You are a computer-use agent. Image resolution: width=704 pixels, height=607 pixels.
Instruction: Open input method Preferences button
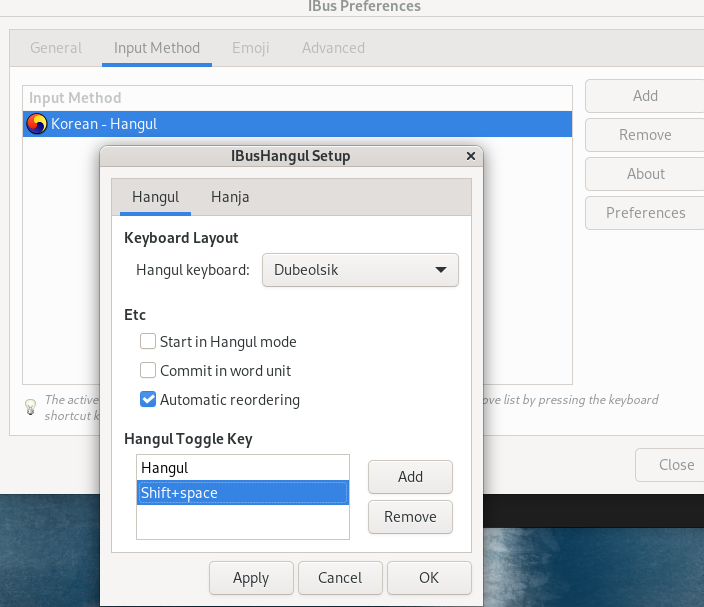pos(645,213)
